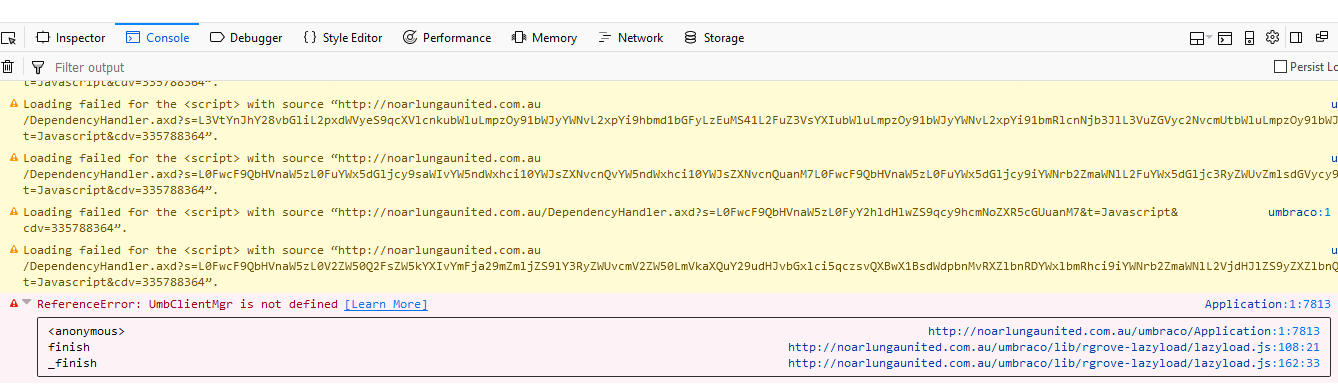The height and width of the screenshot is (384, 1338).
Task: Open developer tools settings gear
Action: click(1272, 37)
